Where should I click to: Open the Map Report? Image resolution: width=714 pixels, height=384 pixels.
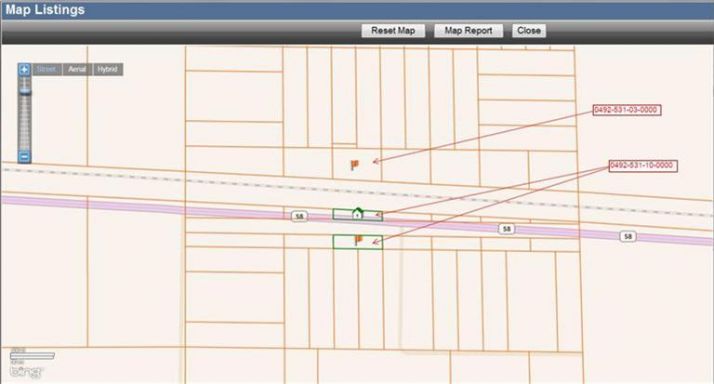(468, 31)
